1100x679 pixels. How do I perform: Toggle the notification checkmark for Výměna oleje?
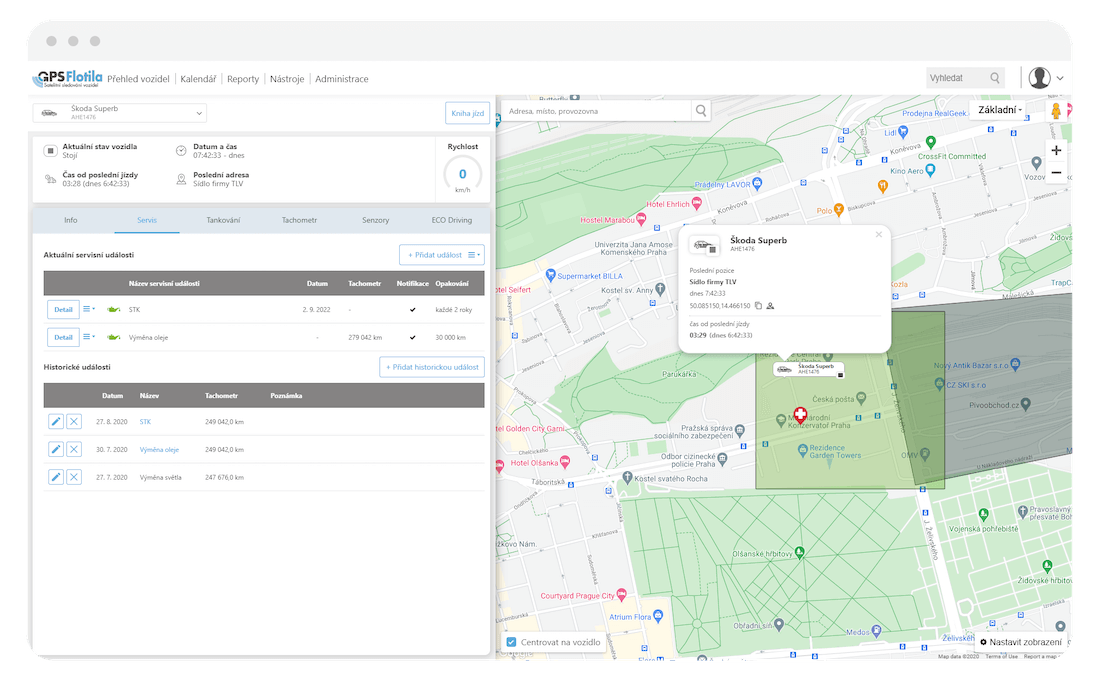coord(412,337)
